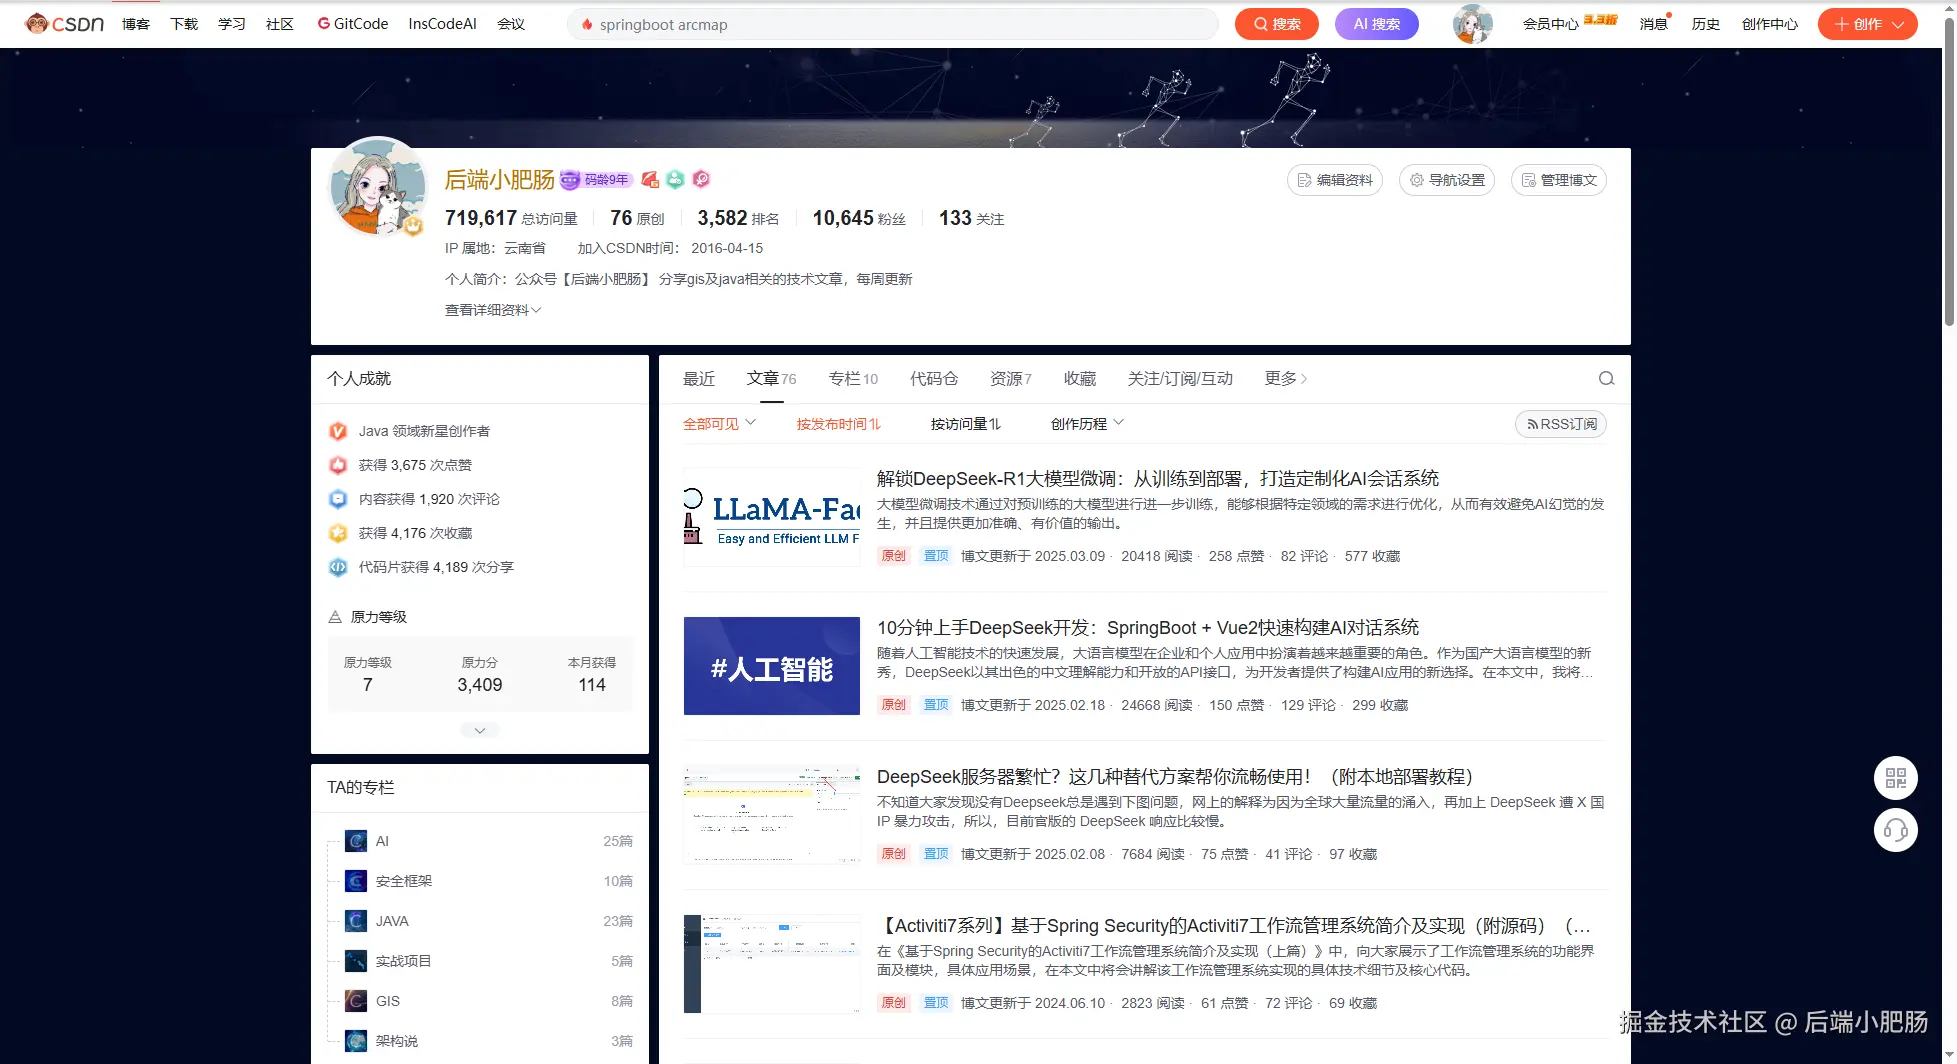The height and width of the screenshot is (1064, 1957).
Task: Open article DeepSeek服务器繁忙 title
Action: click(1175, 777)
